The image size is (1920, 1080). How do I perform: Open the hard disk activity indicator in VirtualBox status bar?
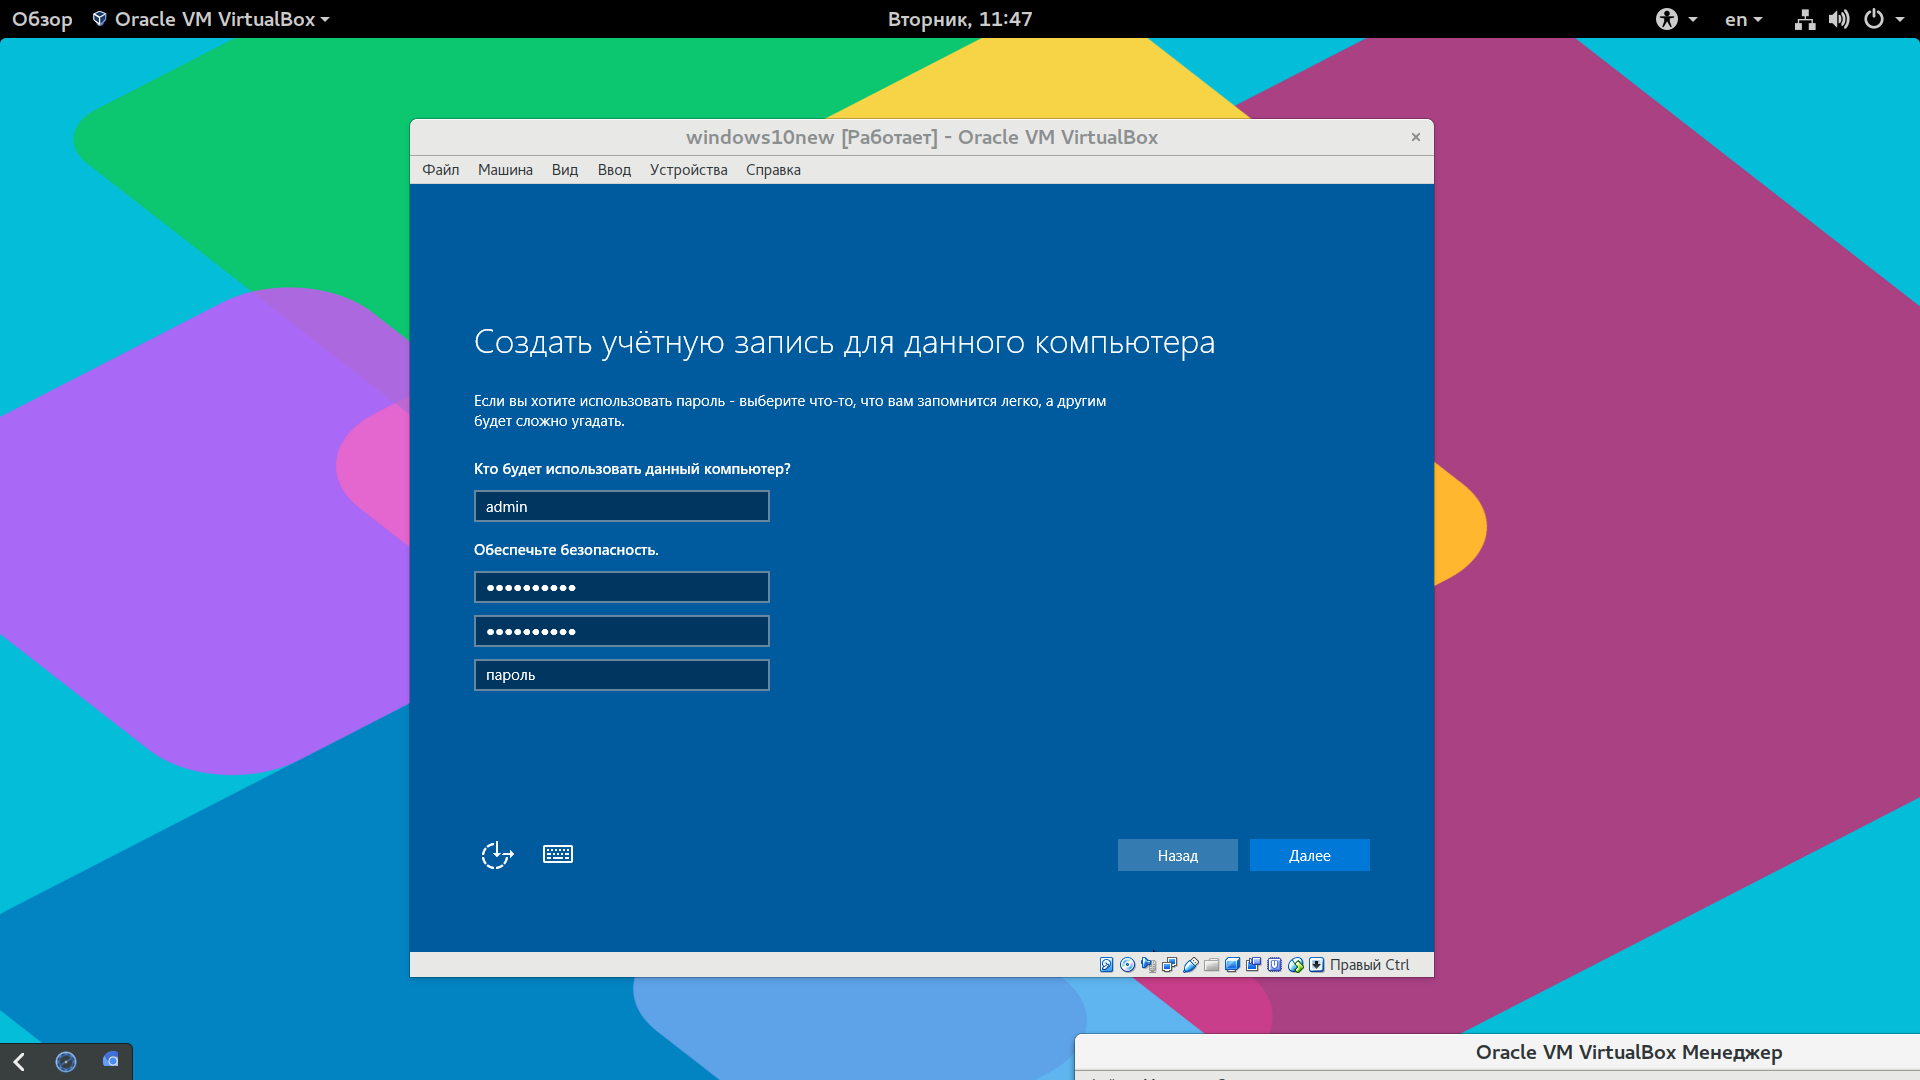[x=1106, y=965]
